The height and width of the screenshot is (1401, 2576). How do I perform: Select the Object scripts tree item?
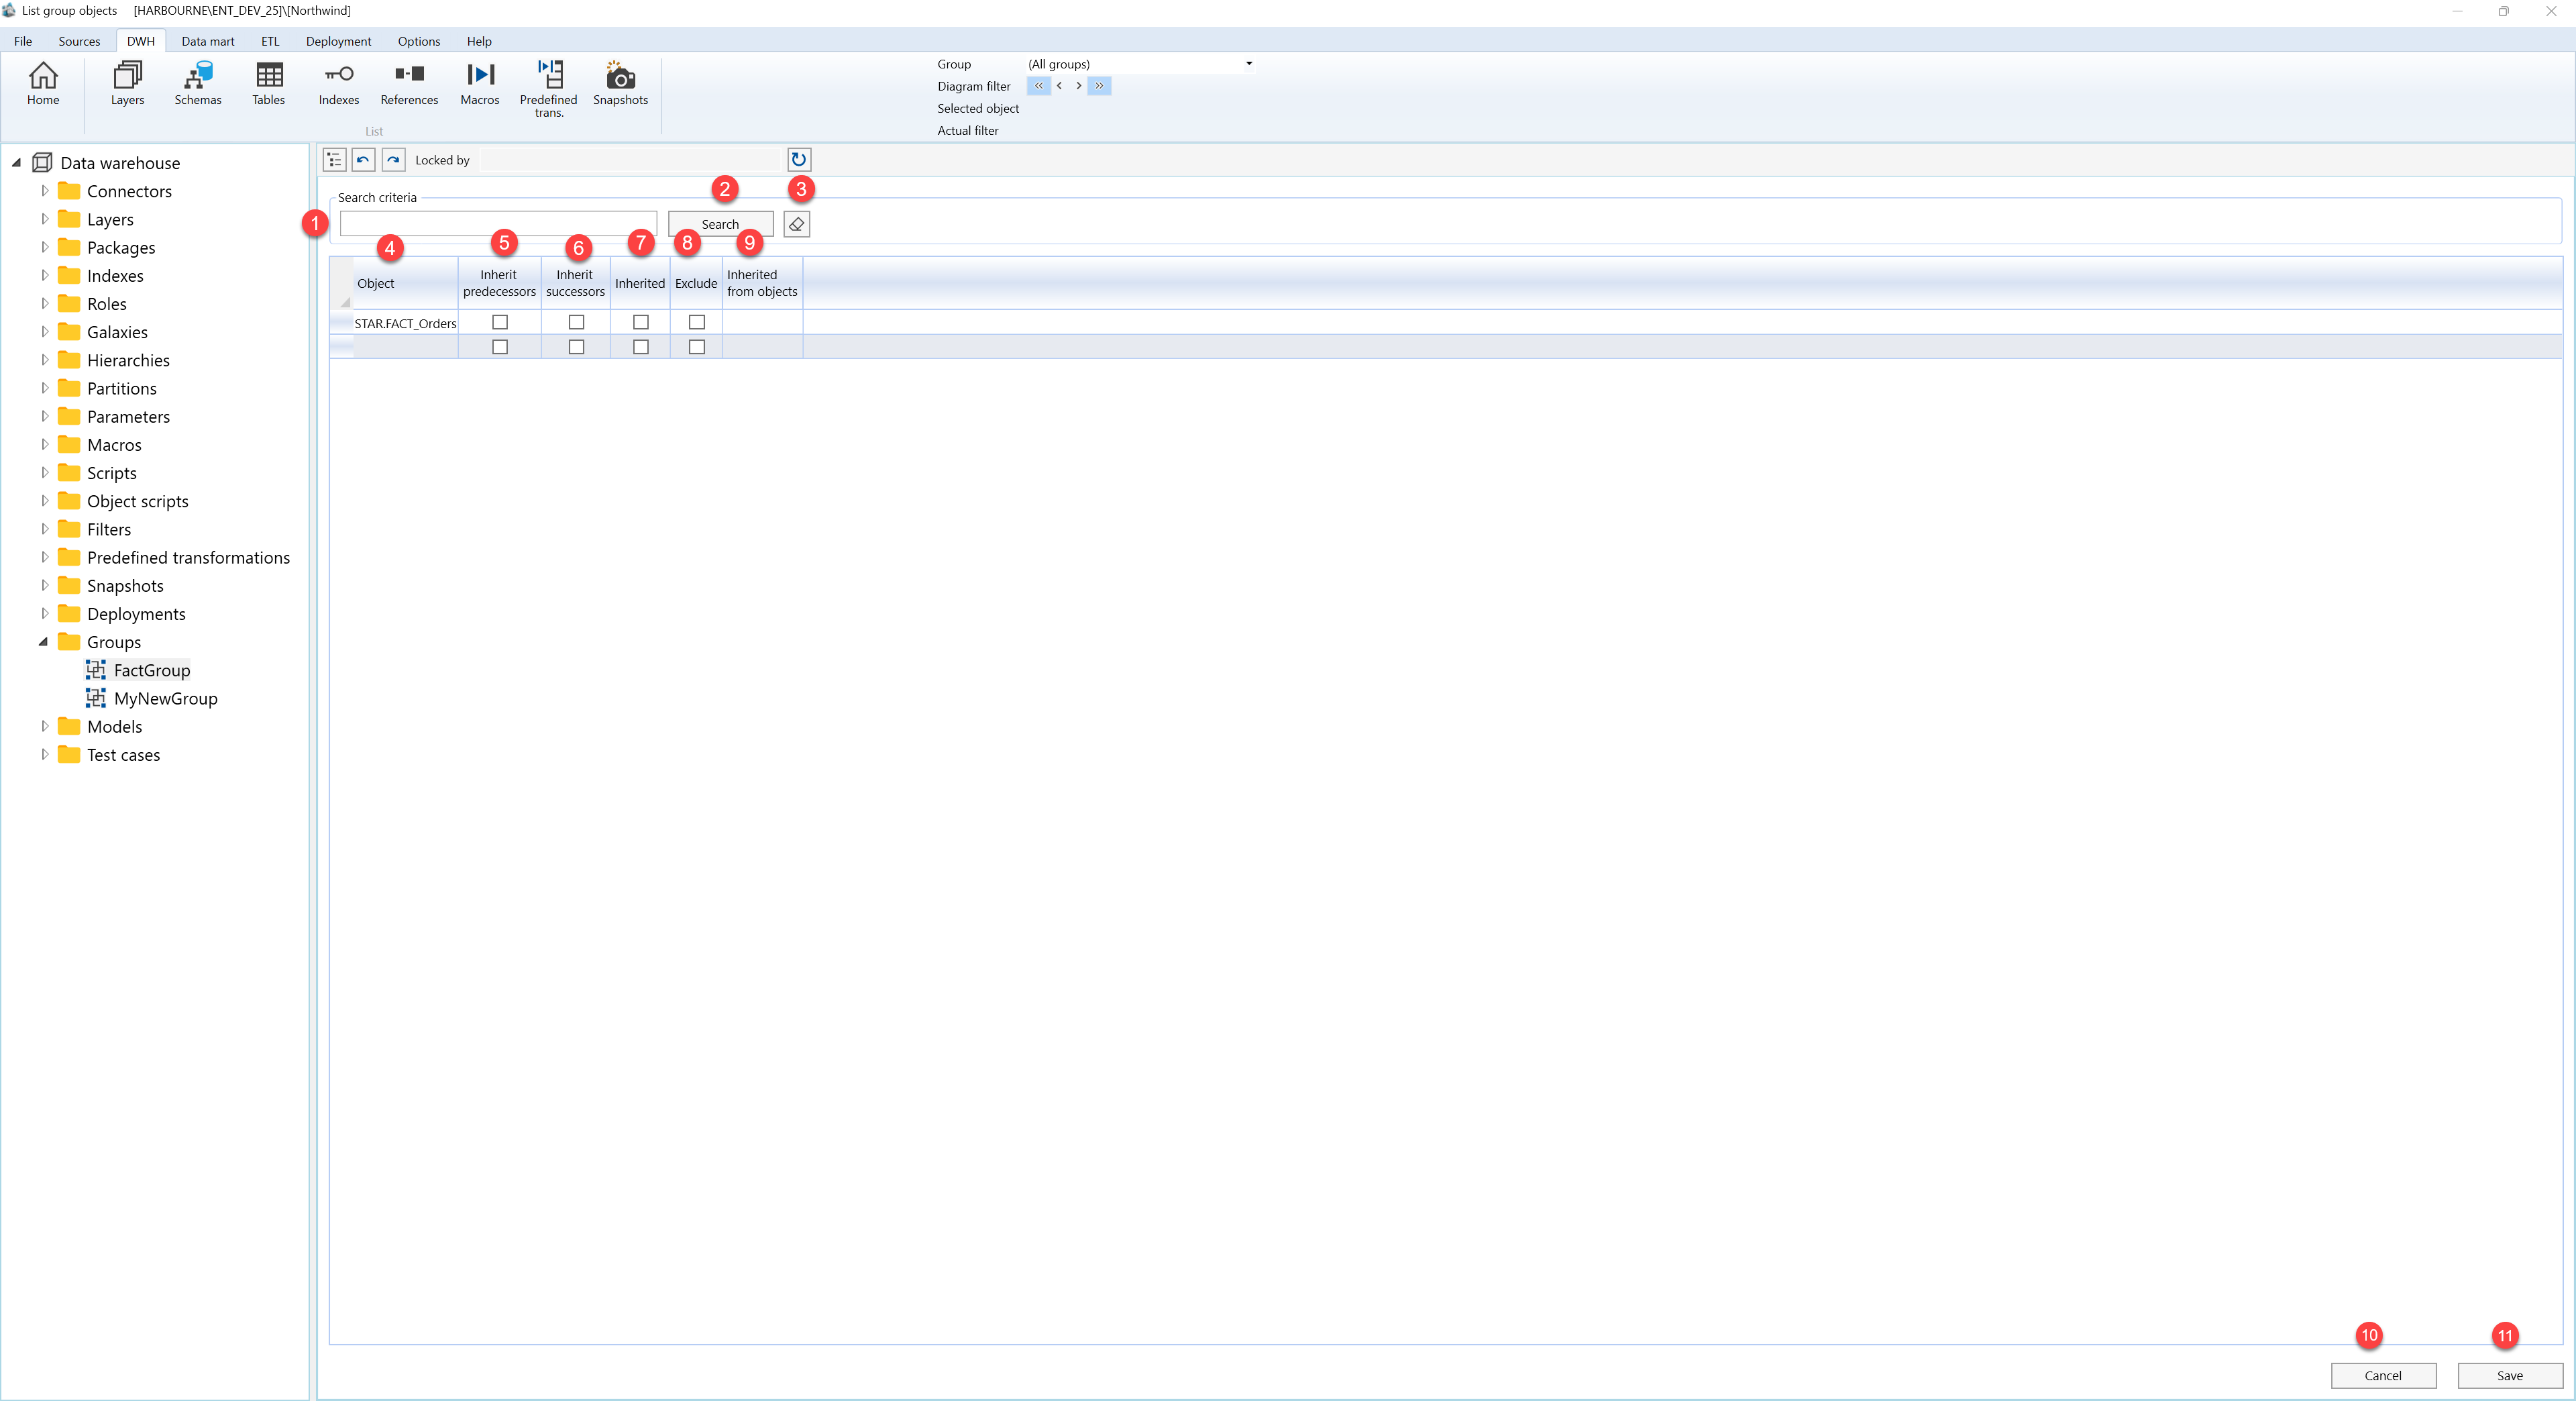coord(137,501)
